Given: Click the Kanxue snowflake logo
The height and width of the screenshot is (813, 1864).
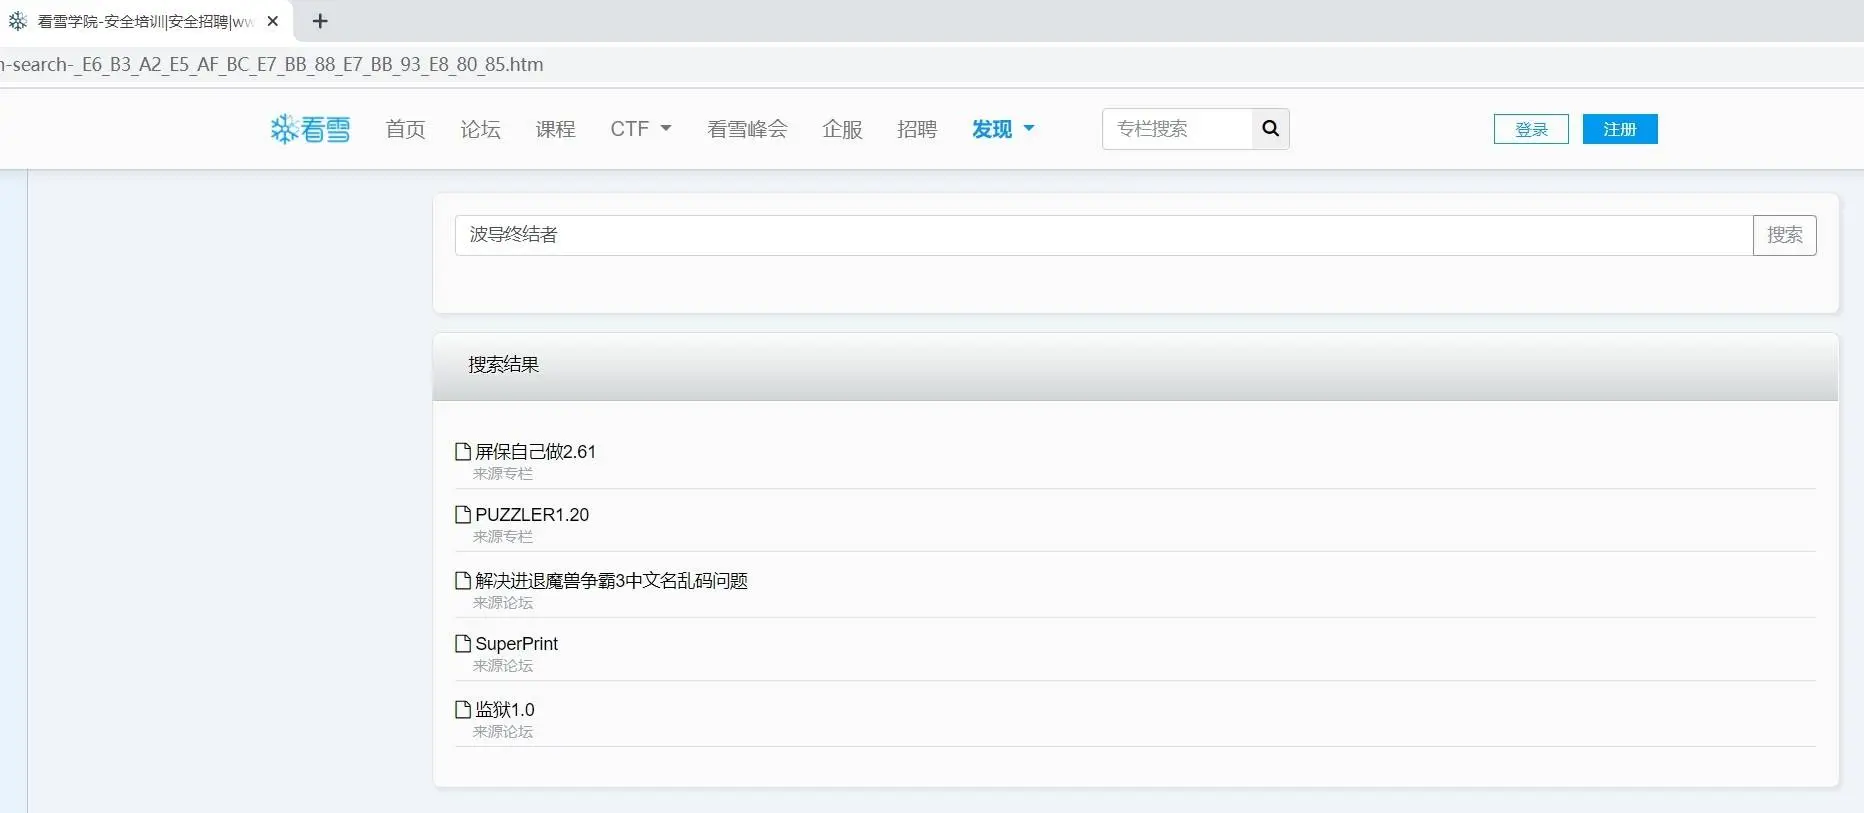Looking at the screenshot, I should [310, 129].
